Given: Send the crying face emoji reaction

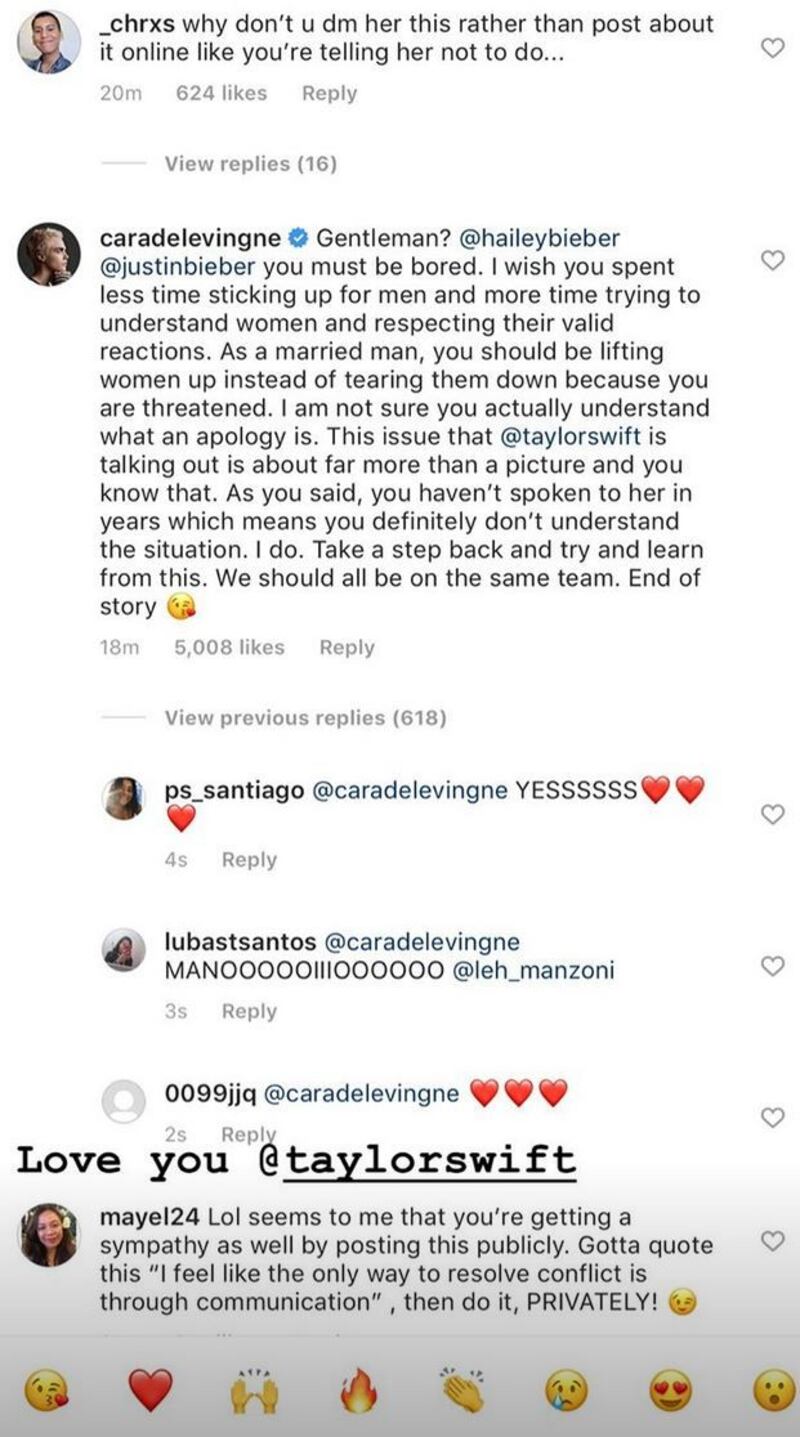Looking at the screenshot, I should (x=565, y=1391).
